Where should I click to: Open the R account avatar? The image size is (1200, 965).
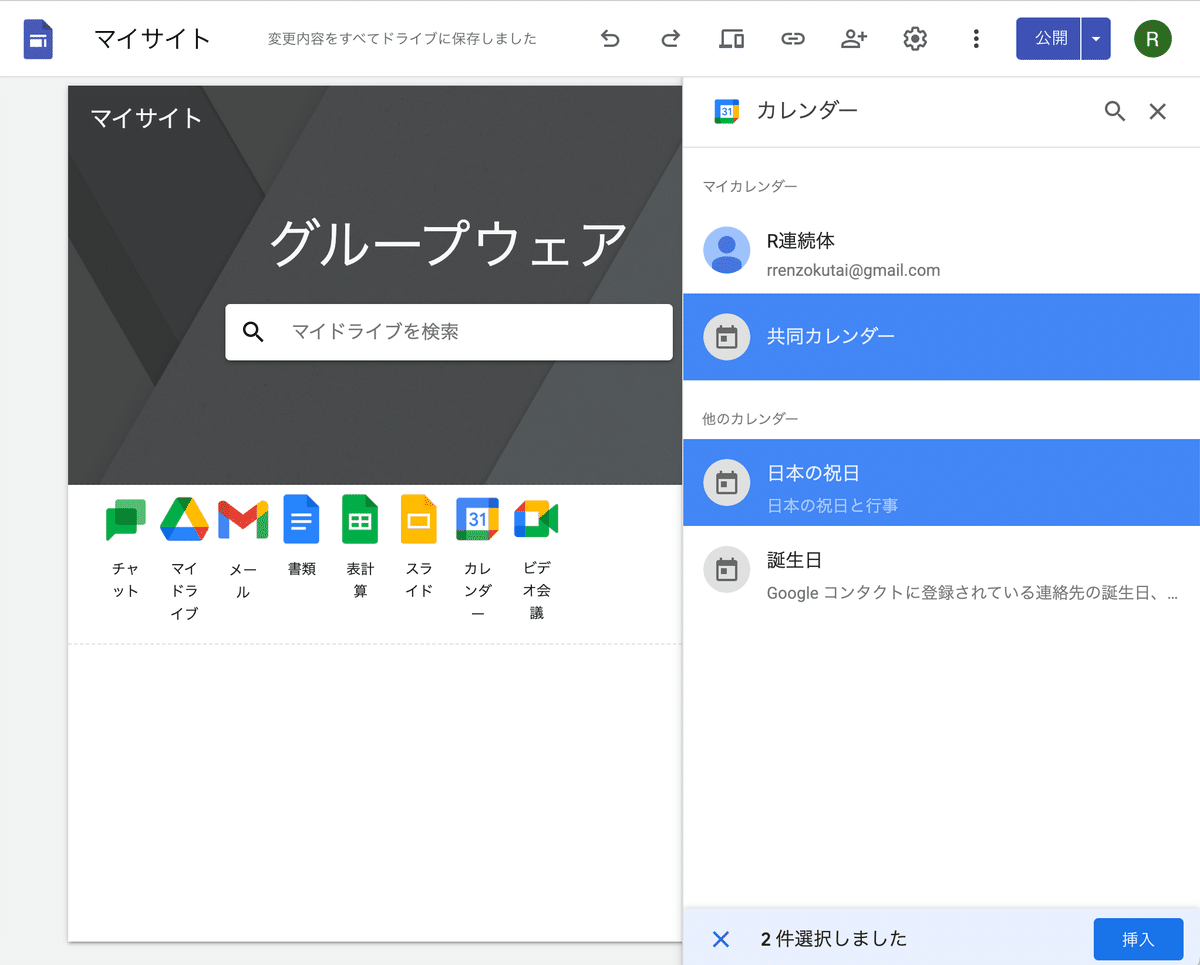1153,39
